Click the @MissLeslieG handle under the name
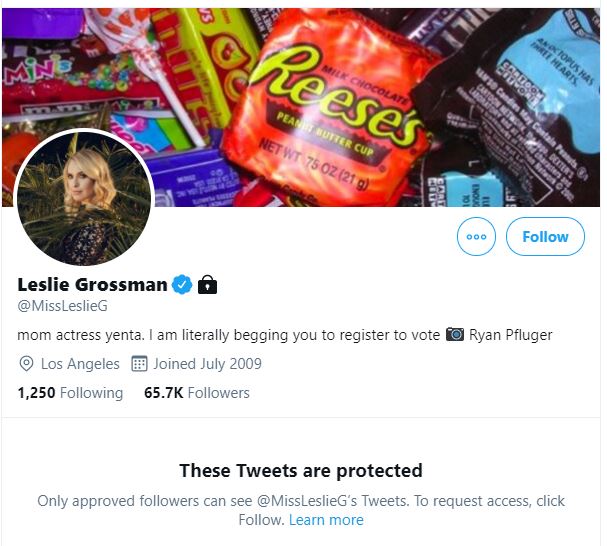Image resolution: width=607 pixels, height=546 pixels. [x=62, y=306]
